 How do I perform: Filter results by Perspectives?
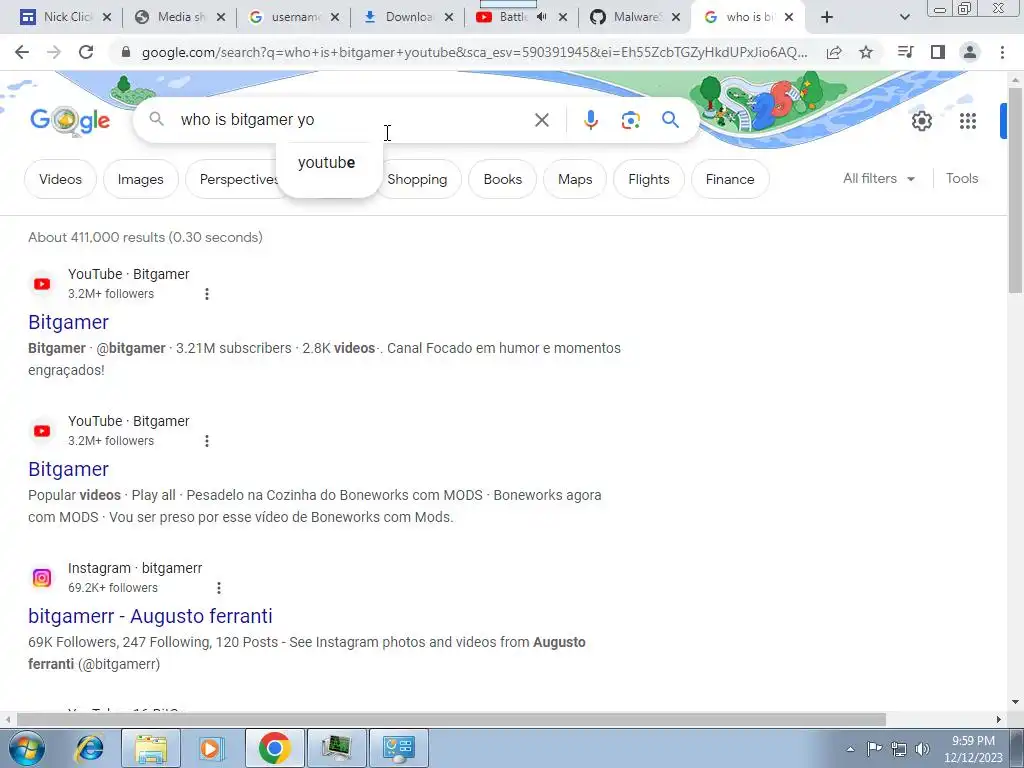point(236,179)
